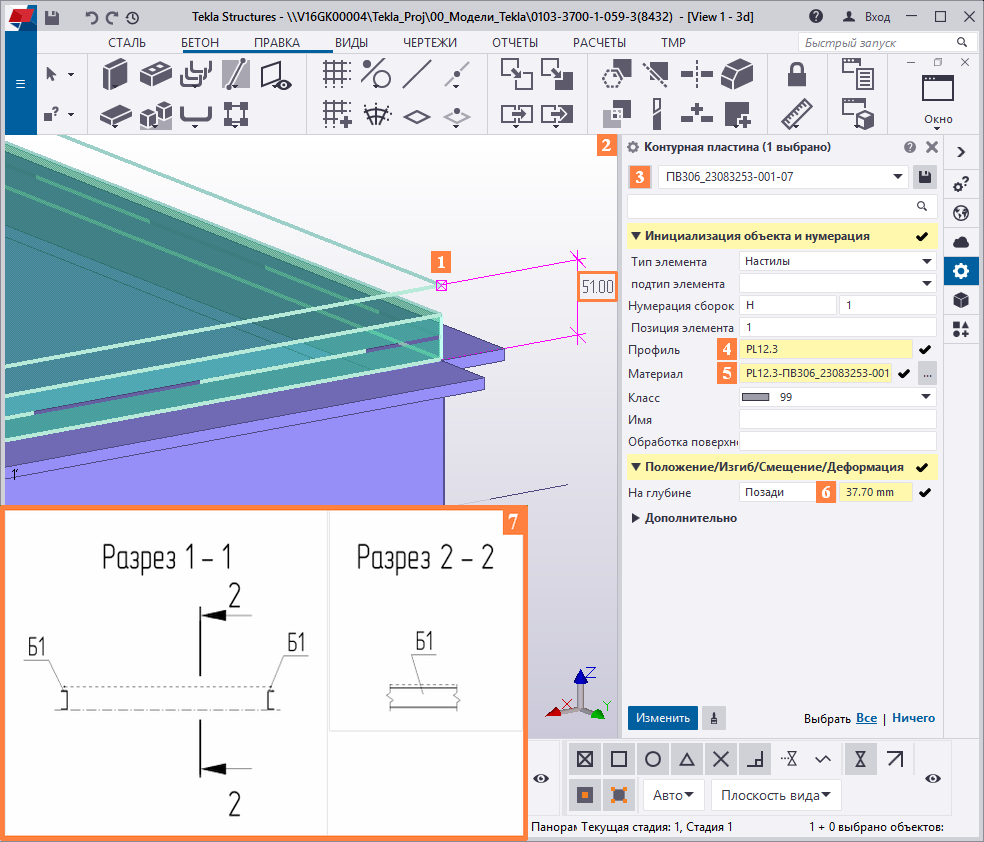Open the blue gear properties side pane
Screen dimensions: 984x842
pyautogui.click(x=961, y=271)
